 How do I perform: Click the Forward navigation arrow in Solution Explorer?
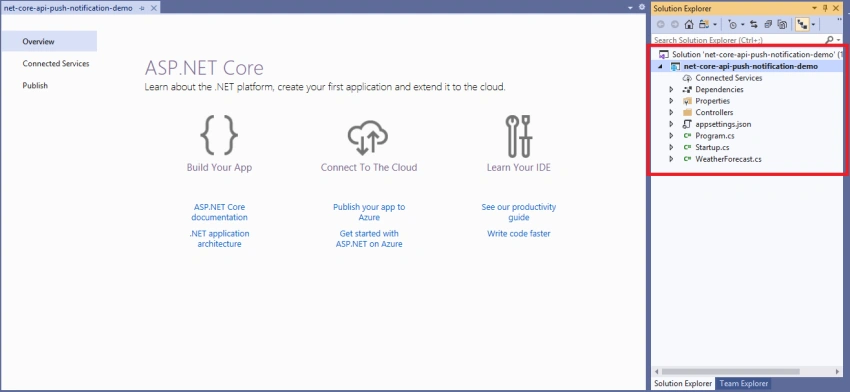(674, 24)
